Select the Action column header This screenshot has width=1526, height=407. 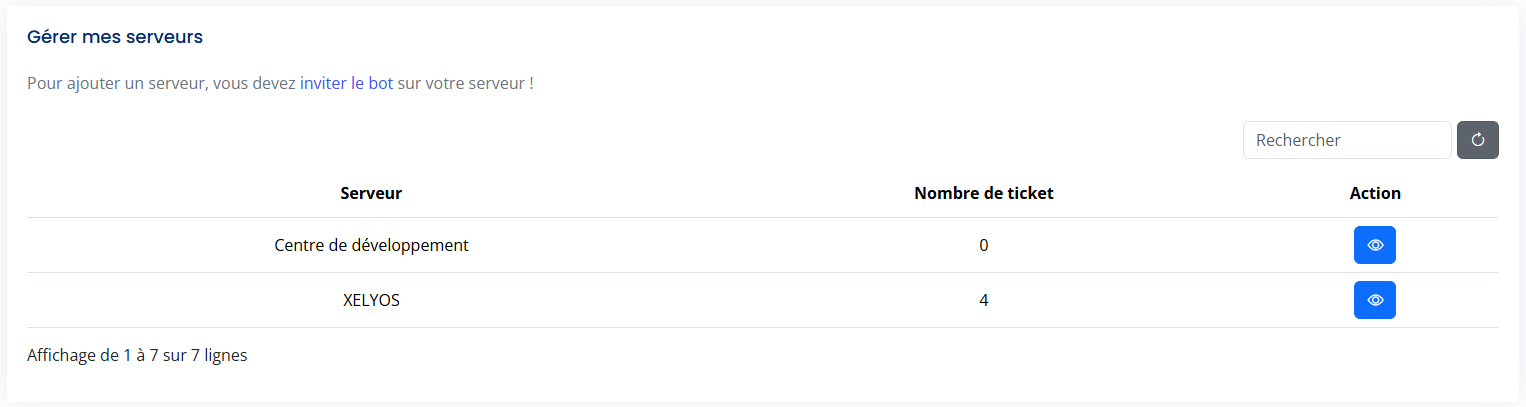(1375, 193)
